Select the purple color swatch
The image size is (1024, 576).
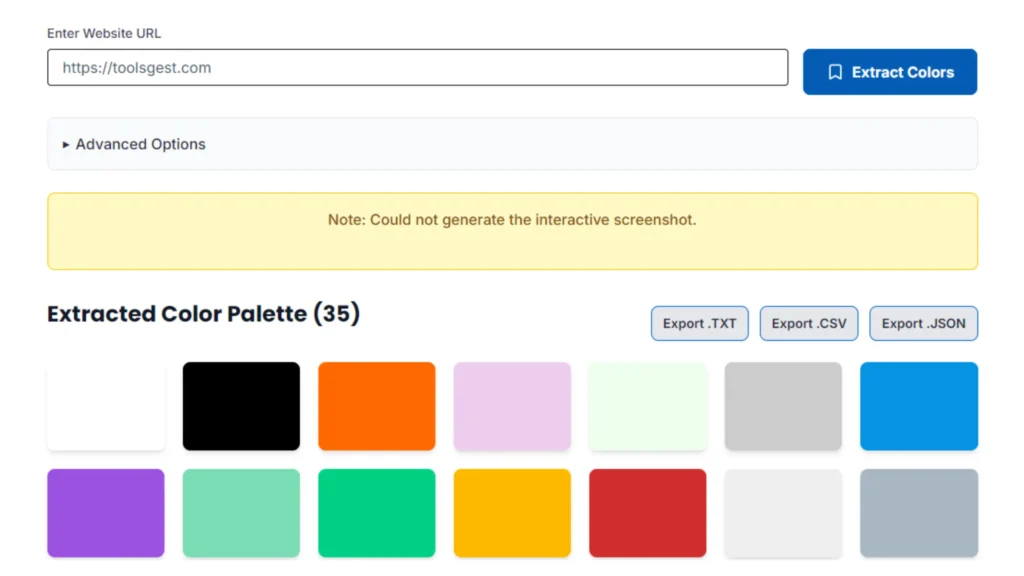tap(106, 513)
